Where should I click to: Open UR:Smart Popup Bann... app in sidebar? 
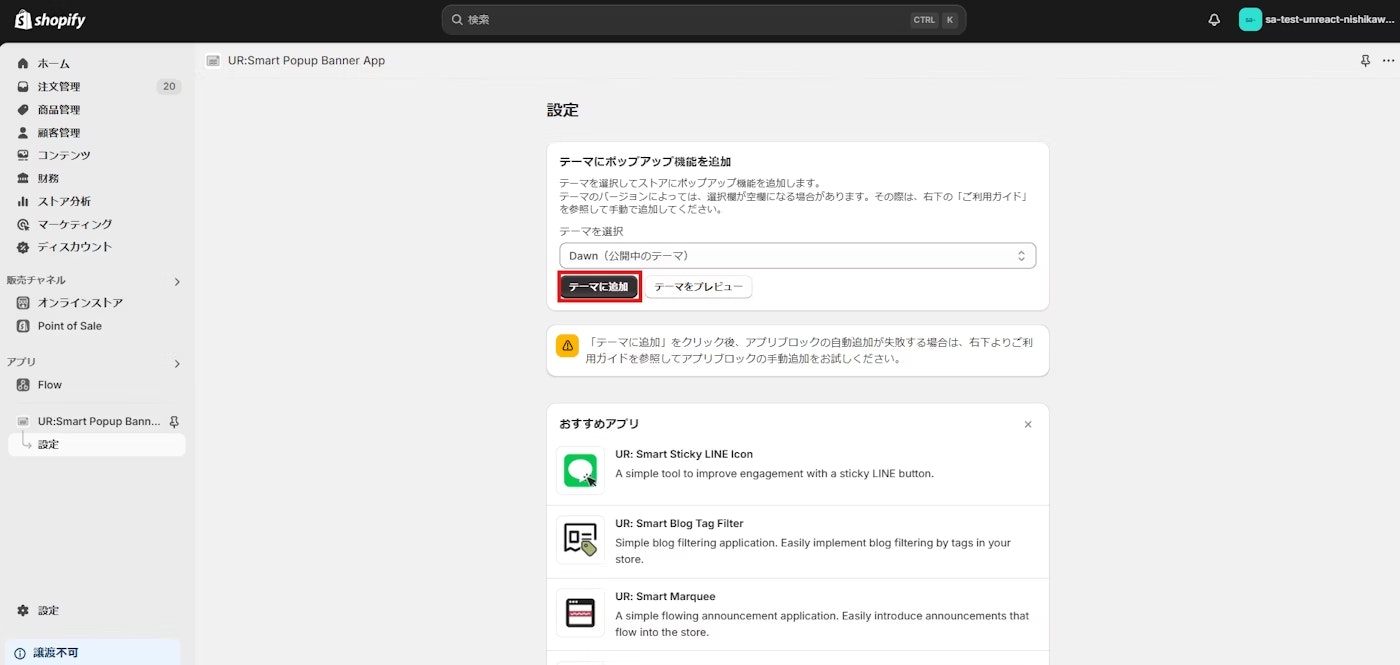coord(99,422)
